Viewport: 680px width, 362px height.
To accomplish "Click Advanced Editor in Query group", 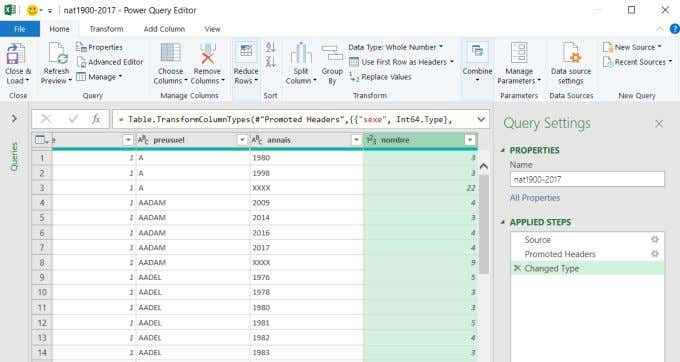I will (110, 62).
